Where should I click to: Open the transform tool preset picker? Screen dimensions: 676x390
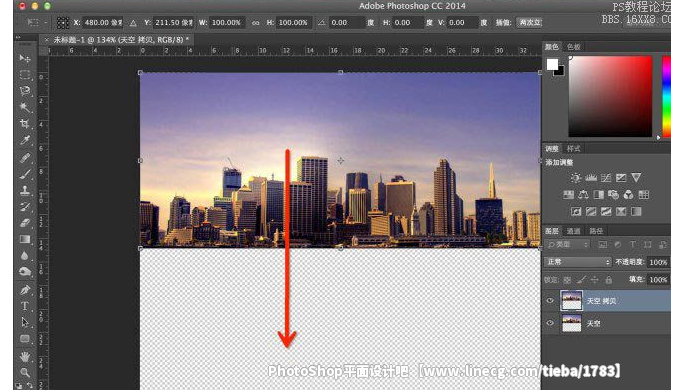point(37,22)
